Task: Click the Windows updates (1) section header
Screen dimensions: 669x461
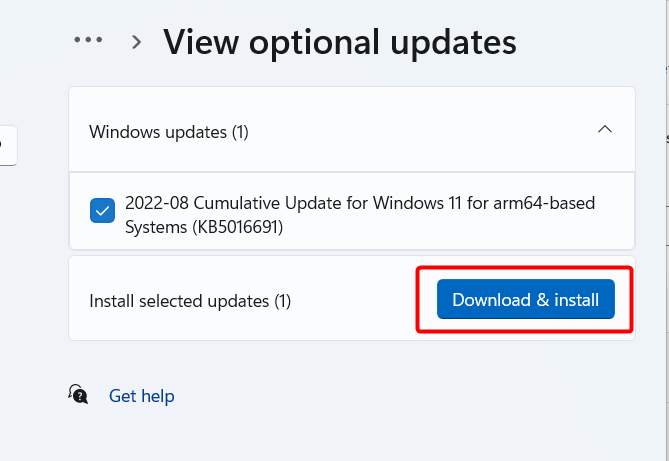Action: click(x=352, y=129)
